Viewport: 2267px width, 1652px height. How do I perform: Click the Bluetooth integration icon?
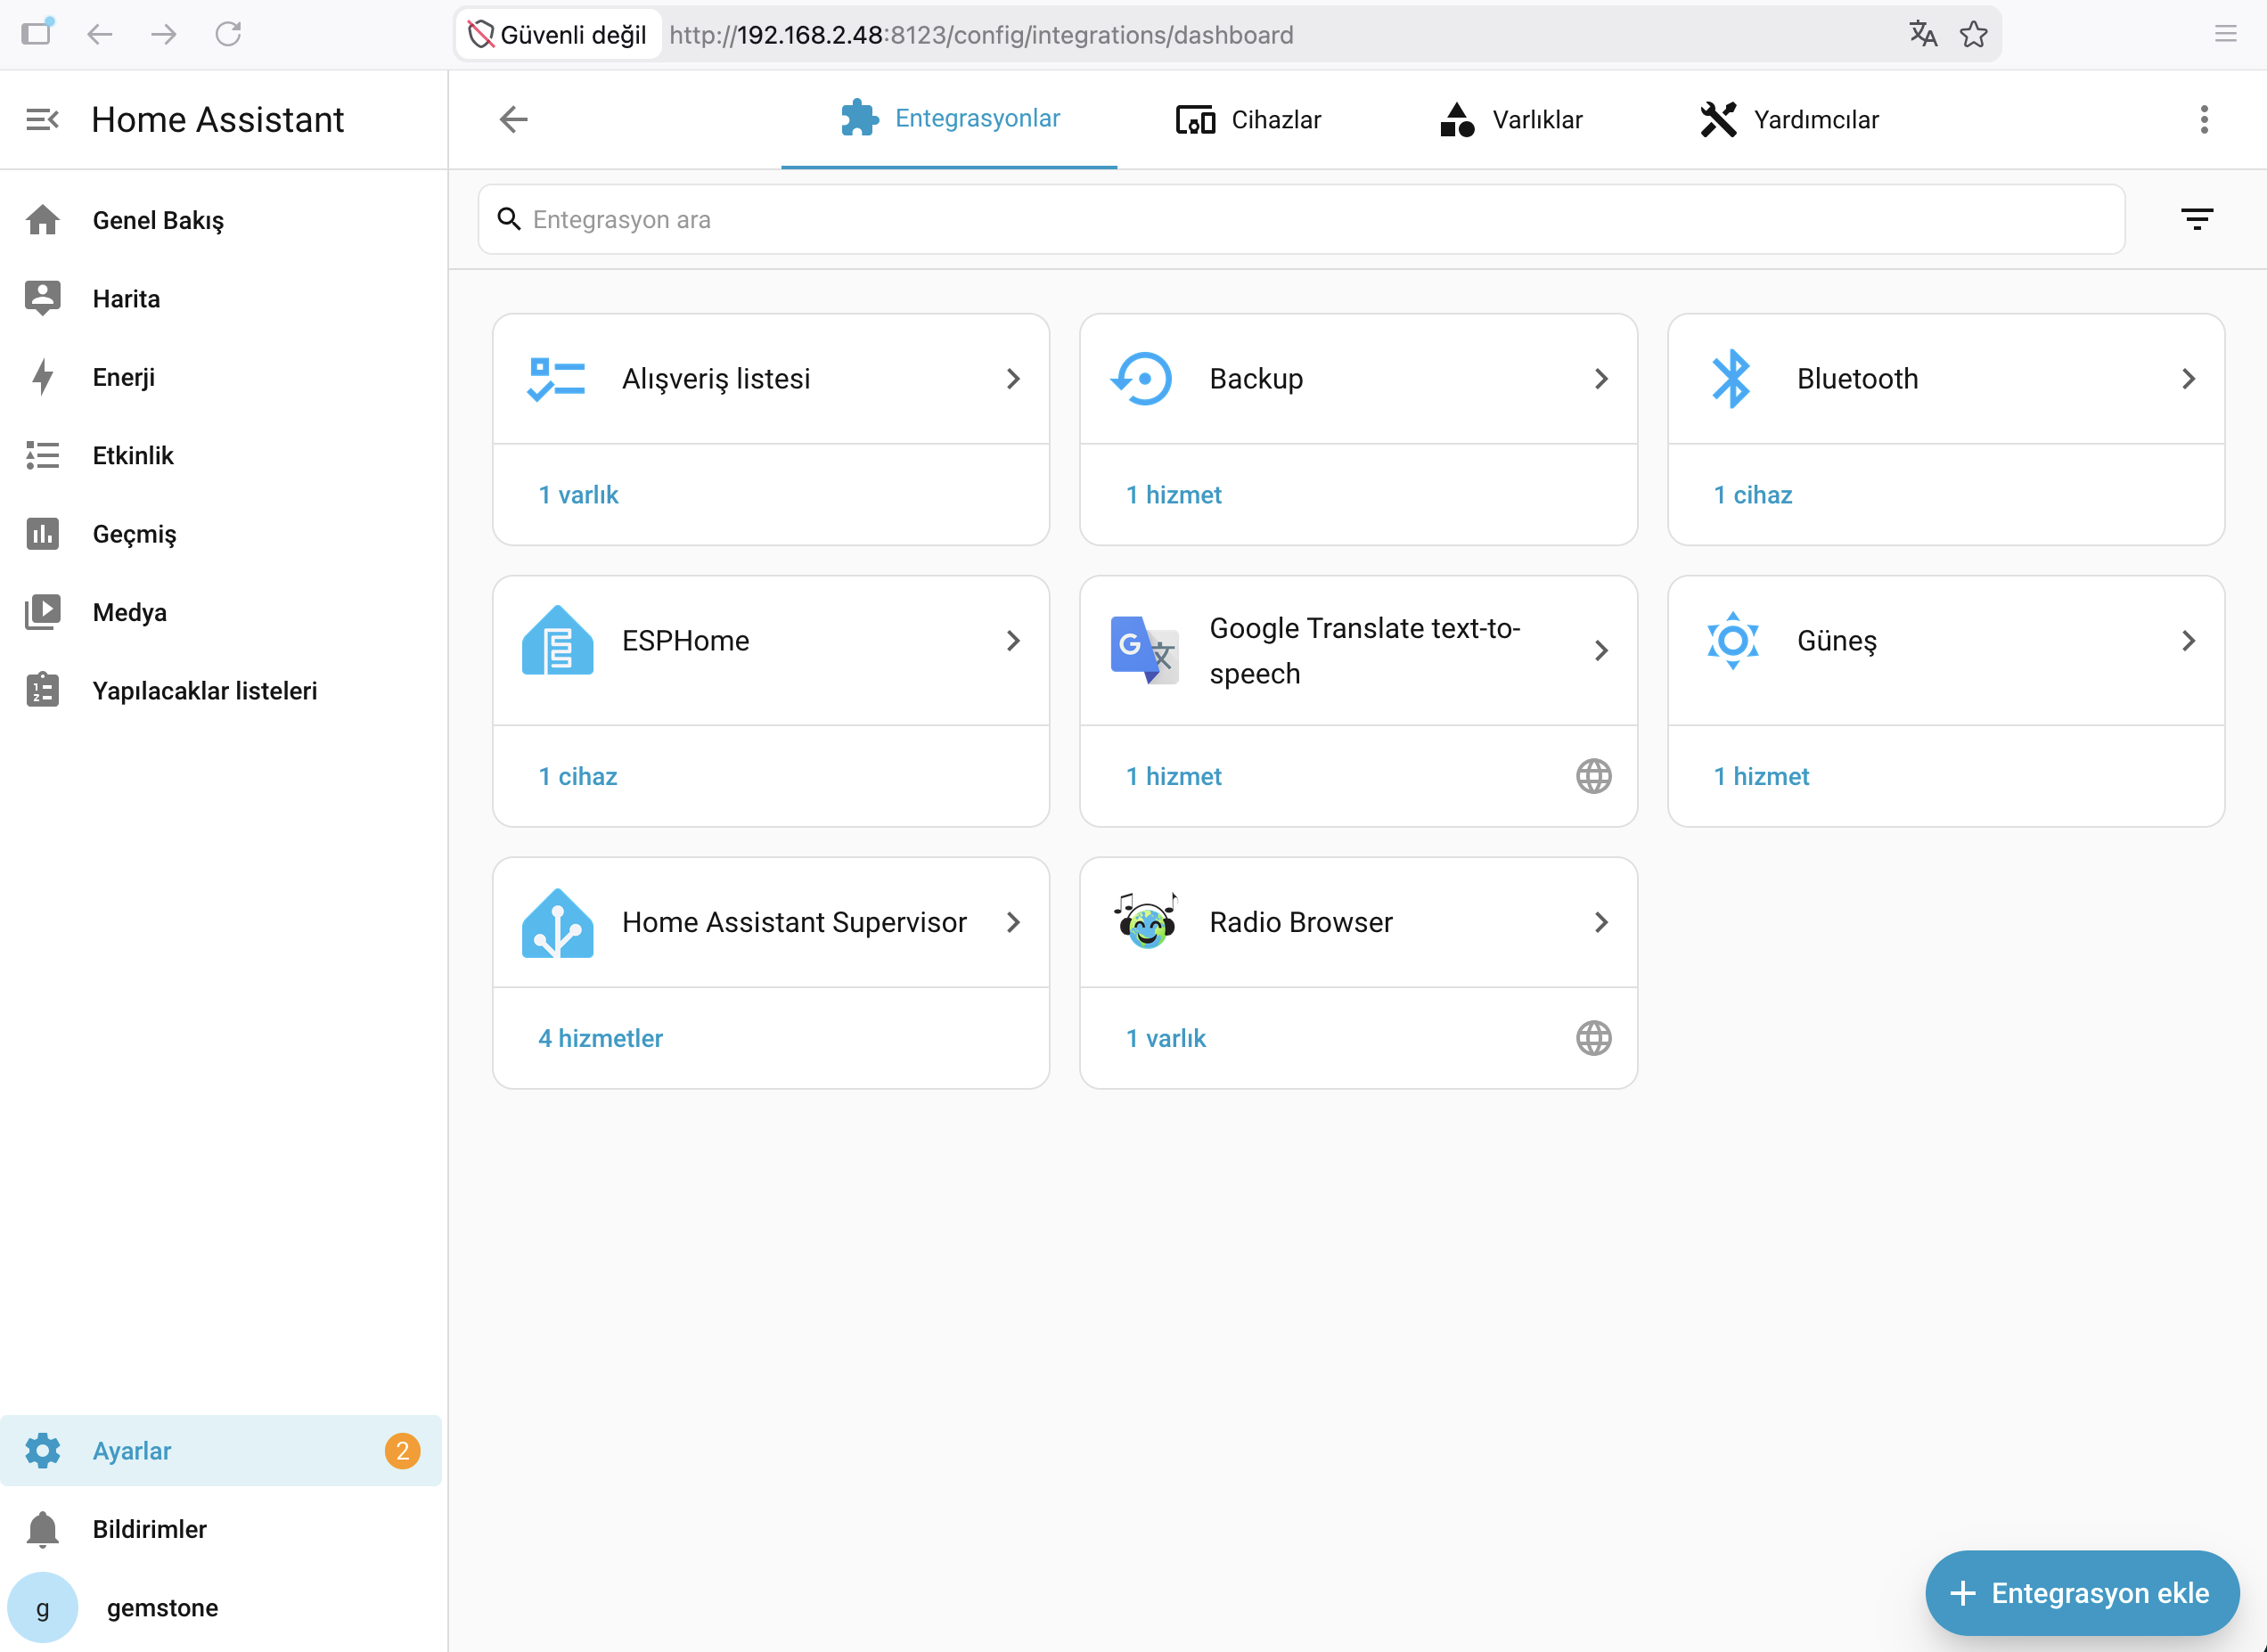(1731, 379)
